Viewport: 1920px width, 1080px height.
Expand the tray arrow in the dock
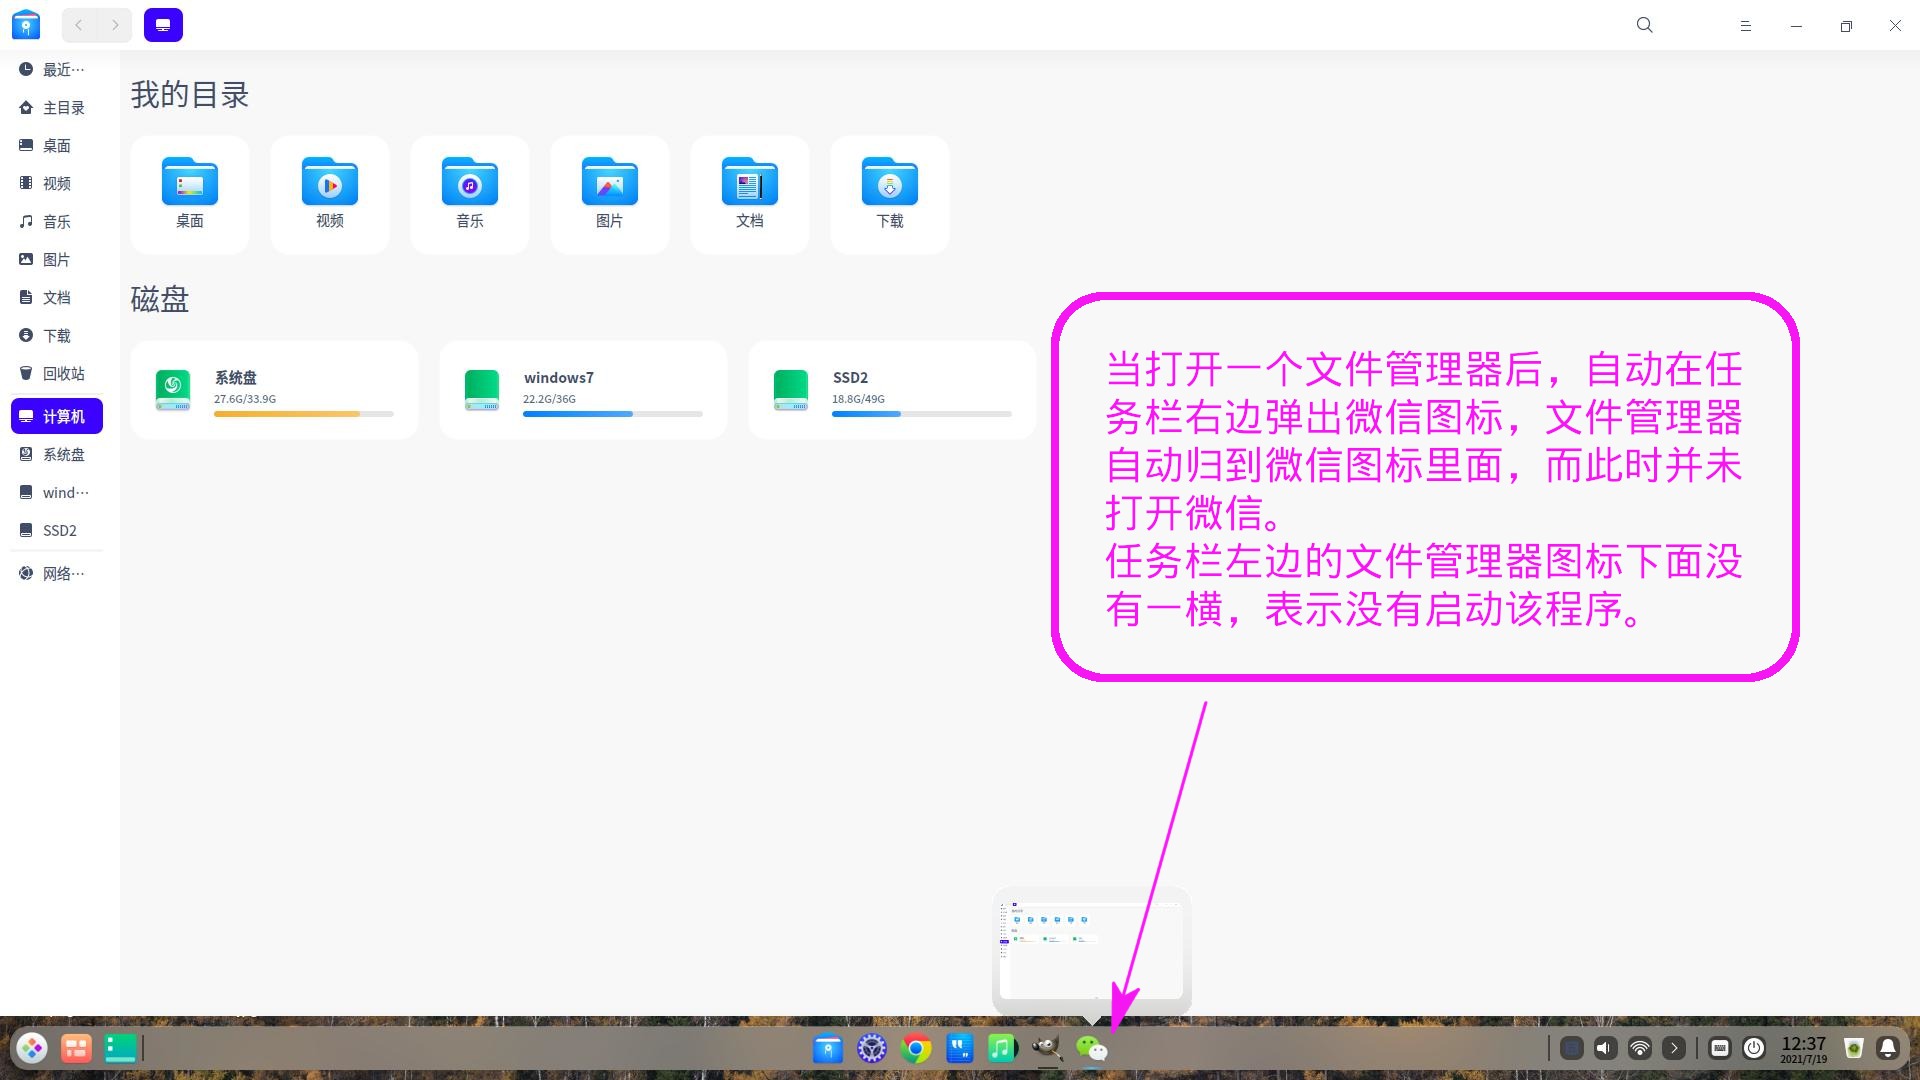pyautogui.click(x=1673, y=1048)
